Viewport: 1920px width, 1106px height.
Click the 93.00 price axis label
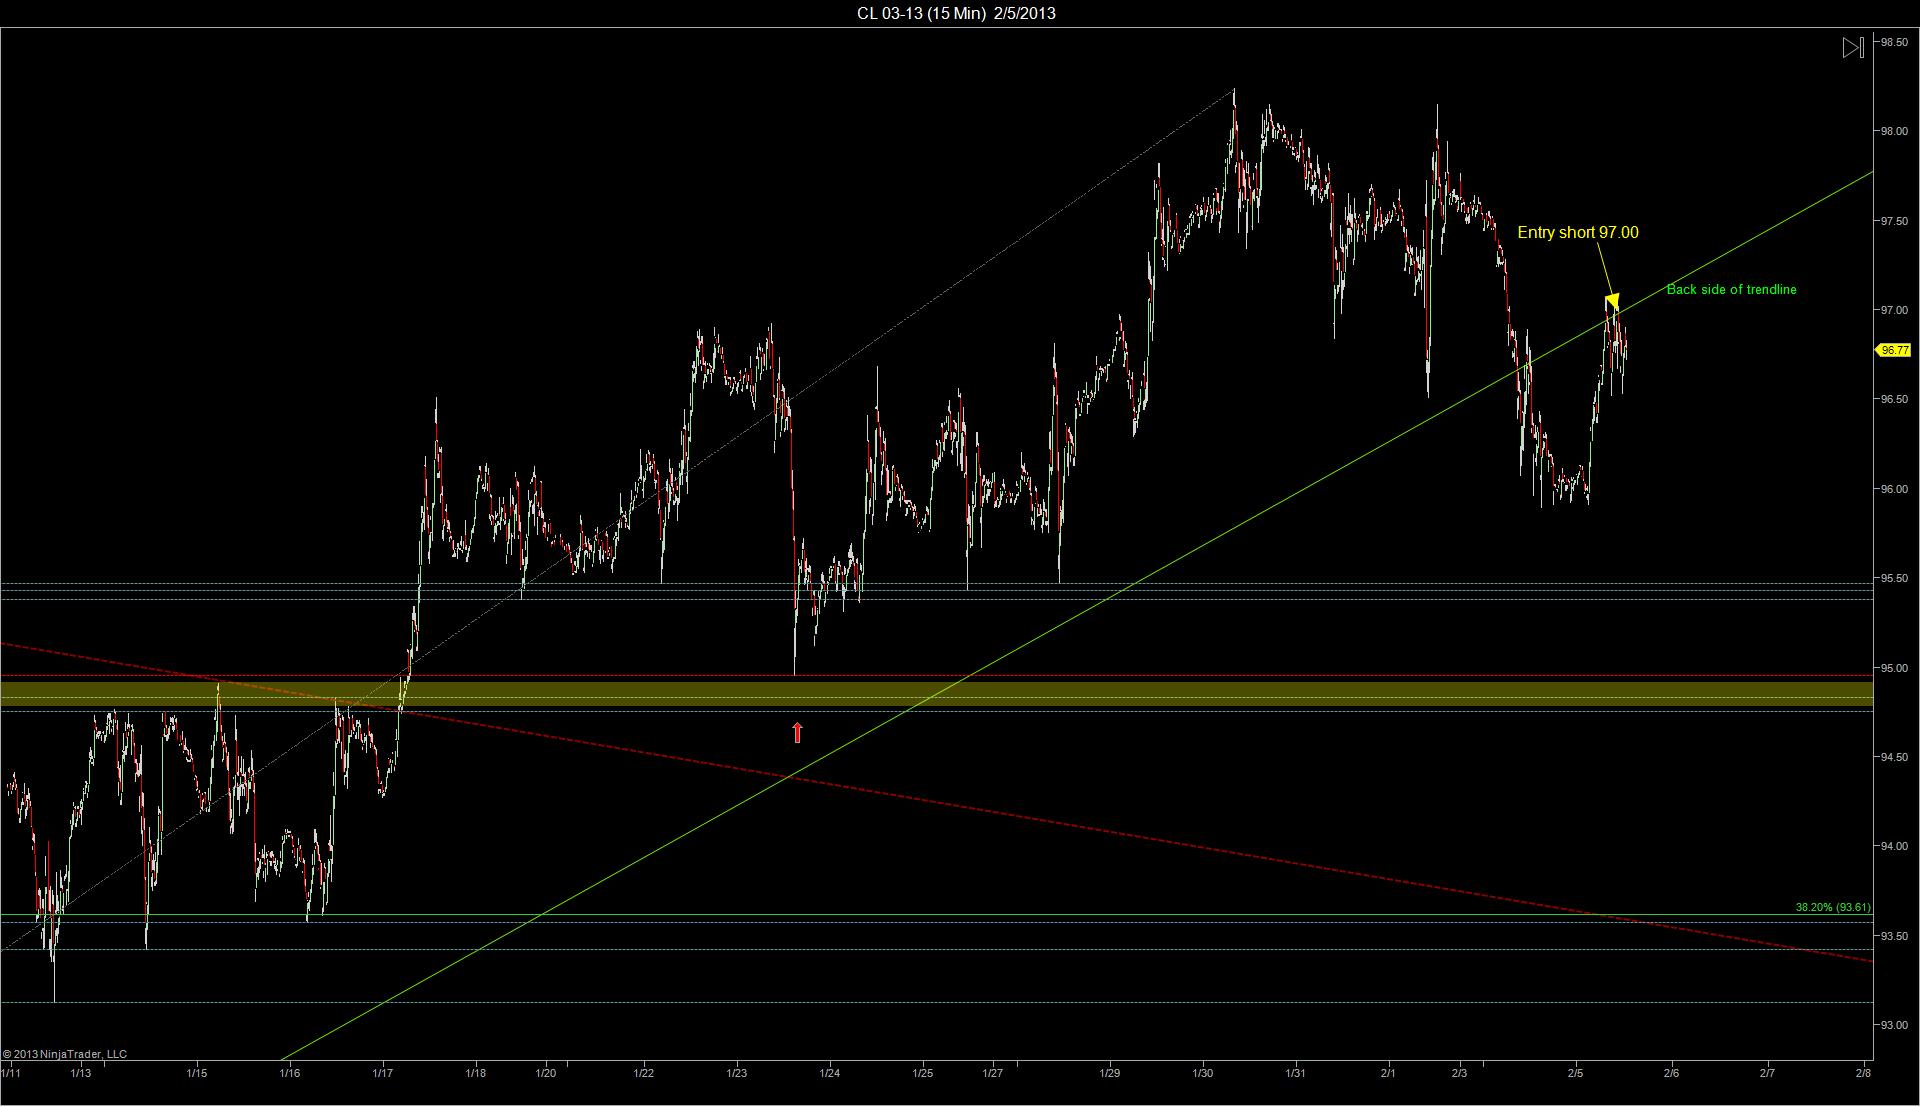[1893, 1025]
